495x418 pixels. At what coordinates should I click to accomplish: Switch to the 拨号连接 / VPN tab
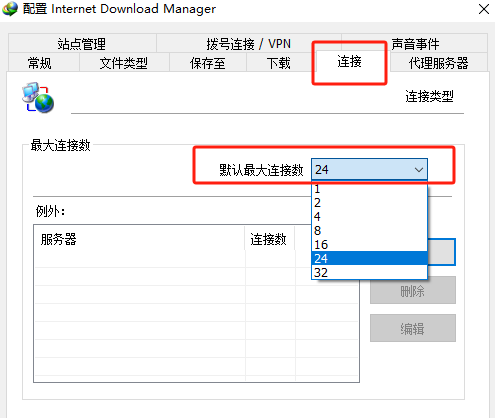click(x=248, y=44)
